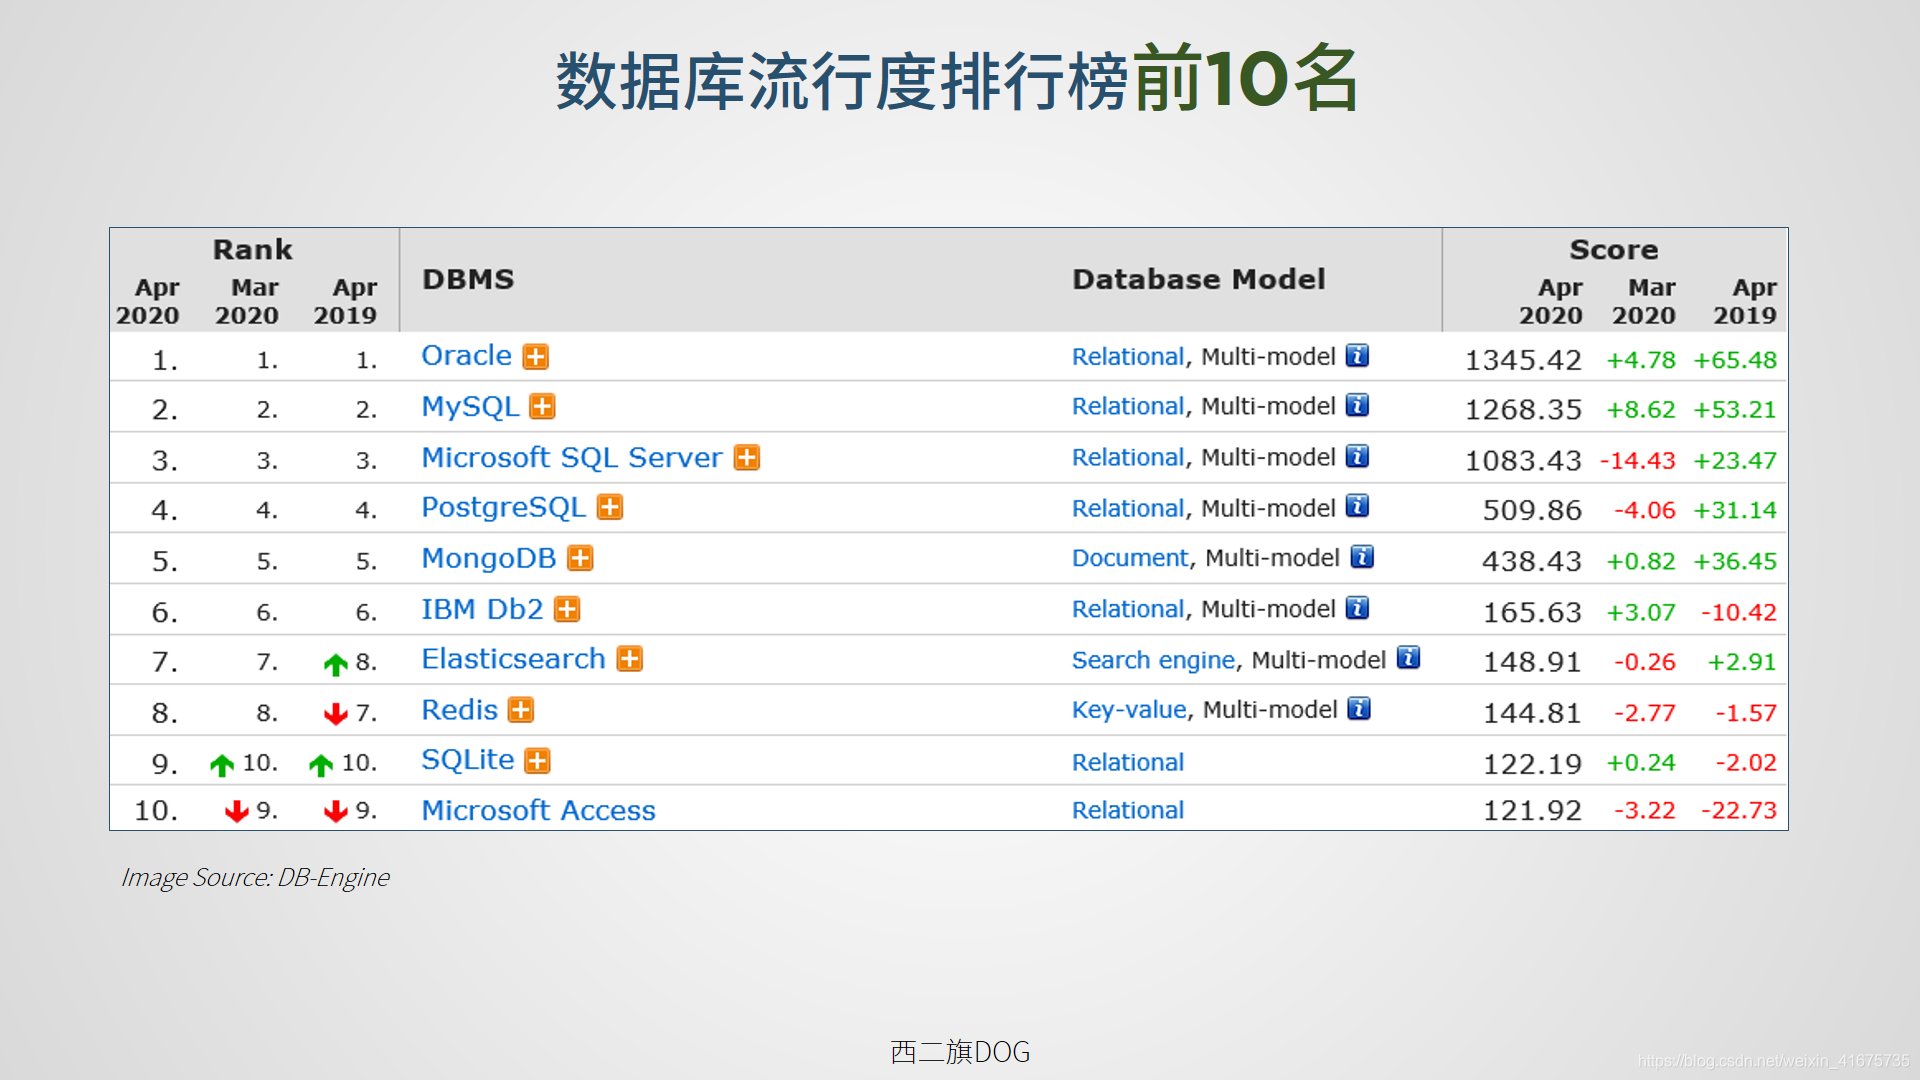This screenshot has height=1080, width=1920.
Task: Open the Redis link
Action: (459, 711)
